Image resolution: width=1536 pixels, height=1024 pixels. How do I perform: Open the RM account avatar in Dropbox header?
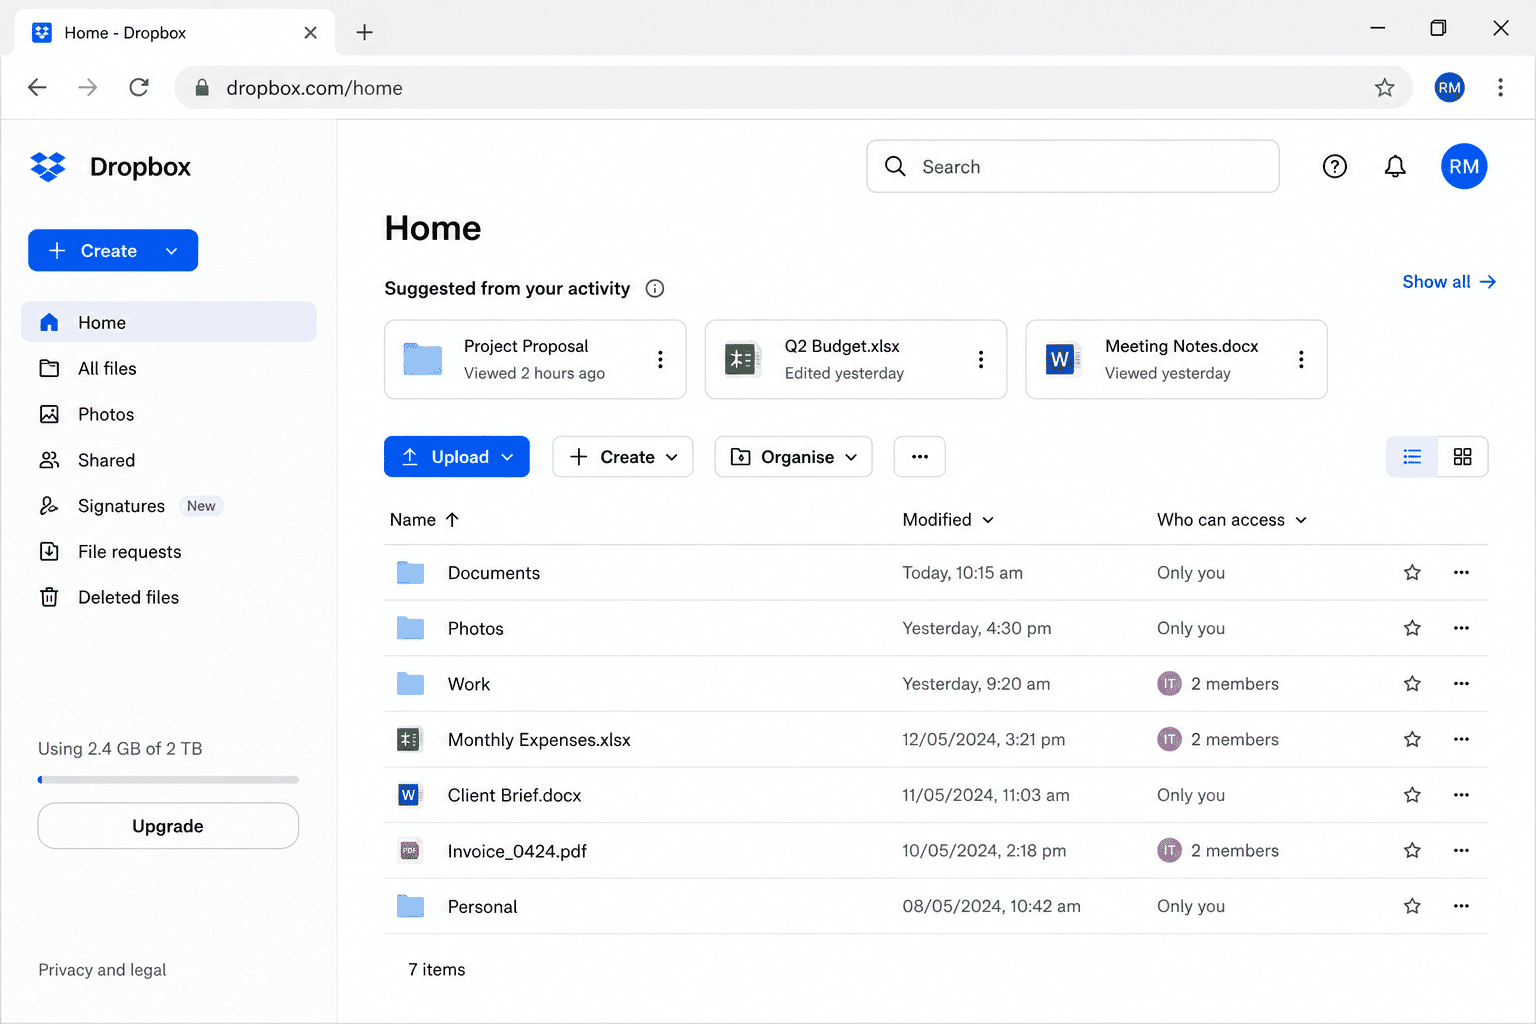(1464, 167)
